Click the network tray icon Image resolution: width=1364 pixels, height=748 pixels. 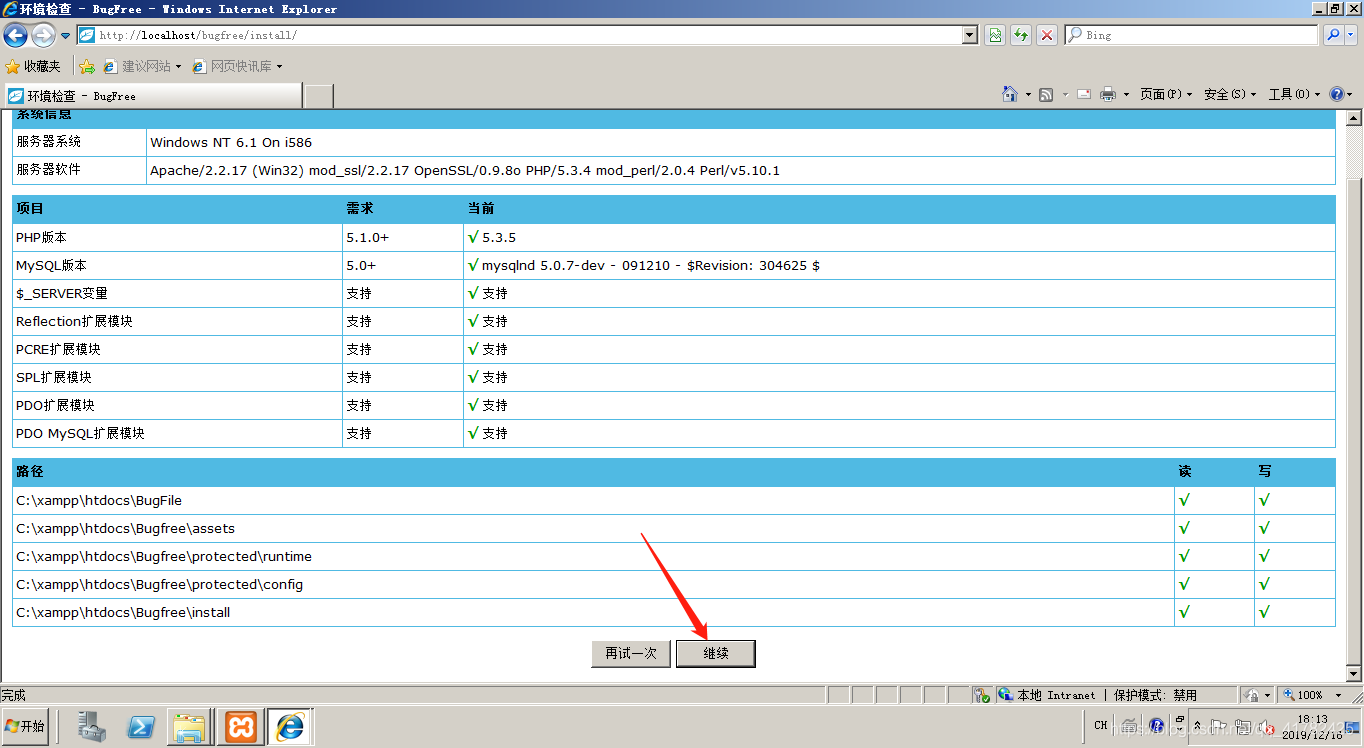[1242, 727]
